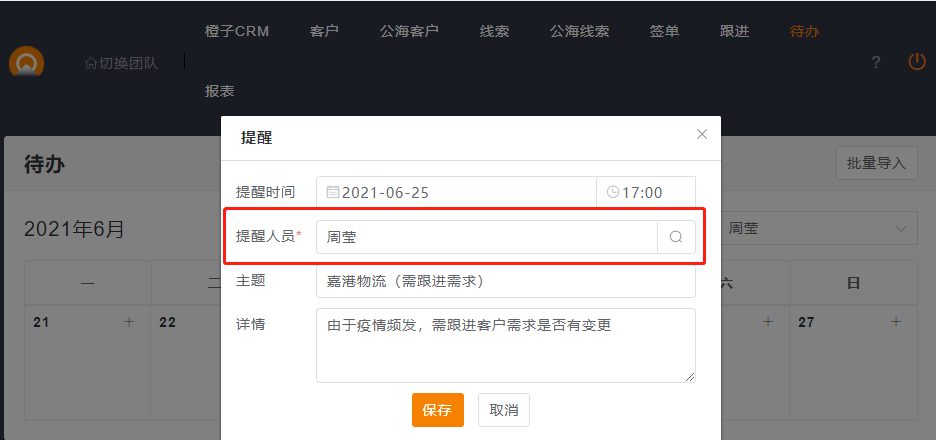Screen dimensions: 936x440
Task: Add a to-do on day 27
Action: click(896, 322)
